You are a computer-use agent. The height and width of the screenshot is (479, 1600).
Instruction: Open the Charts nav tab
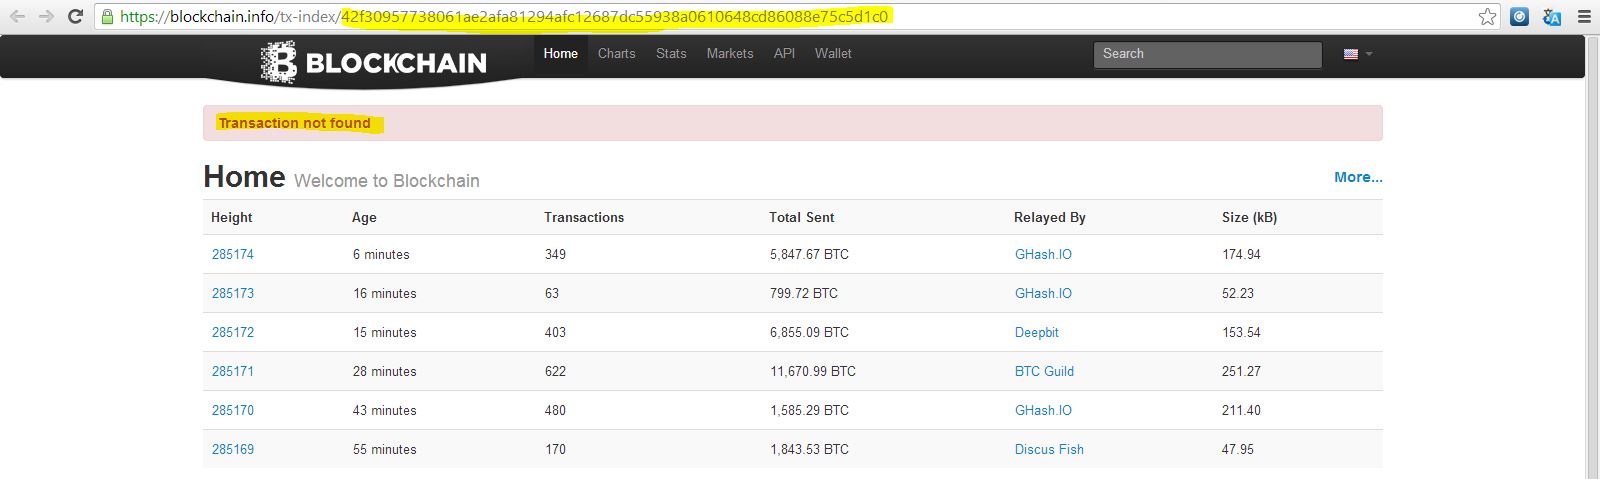(x=617, y=54)
